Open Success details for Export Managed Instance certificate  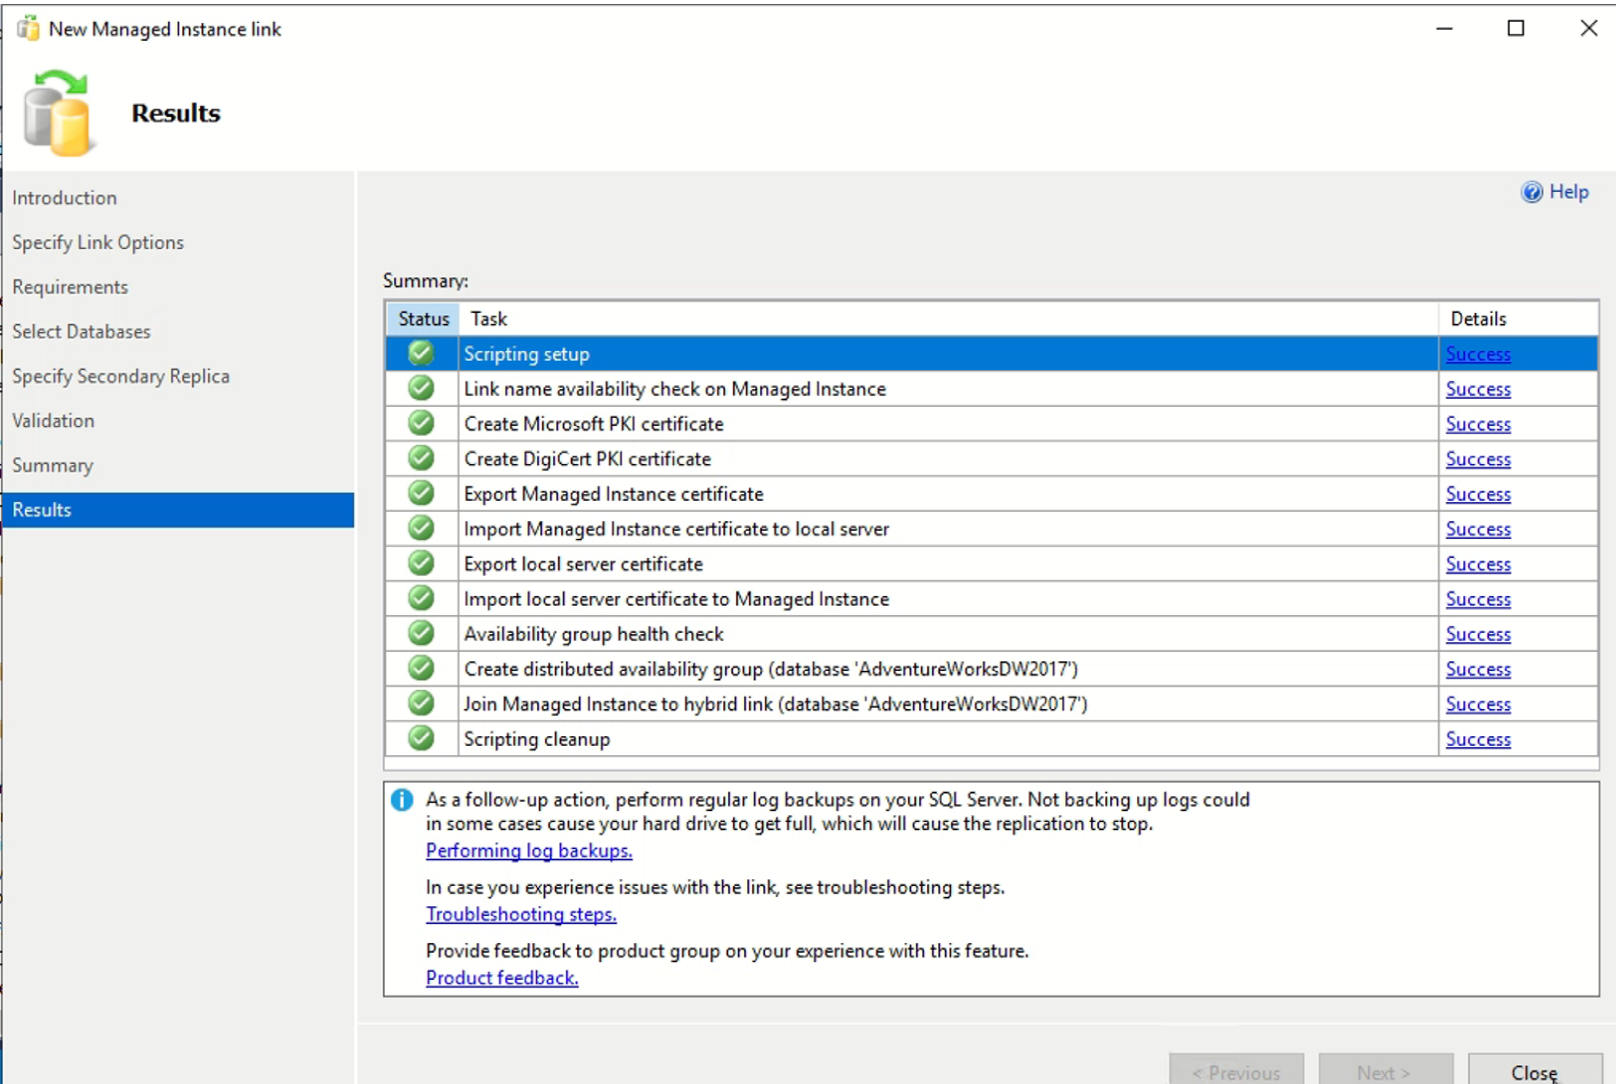tap(1478, 494)
